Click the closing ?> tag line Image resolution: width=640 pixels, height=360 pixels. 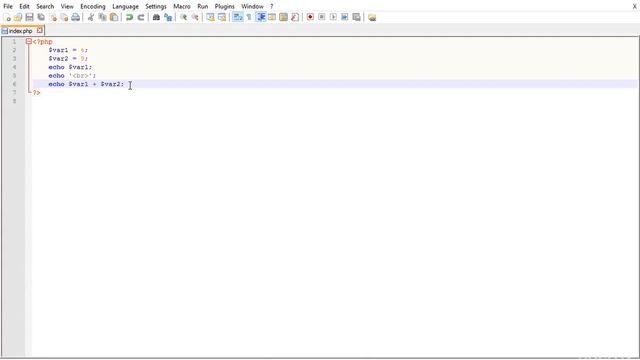point(36,93)
